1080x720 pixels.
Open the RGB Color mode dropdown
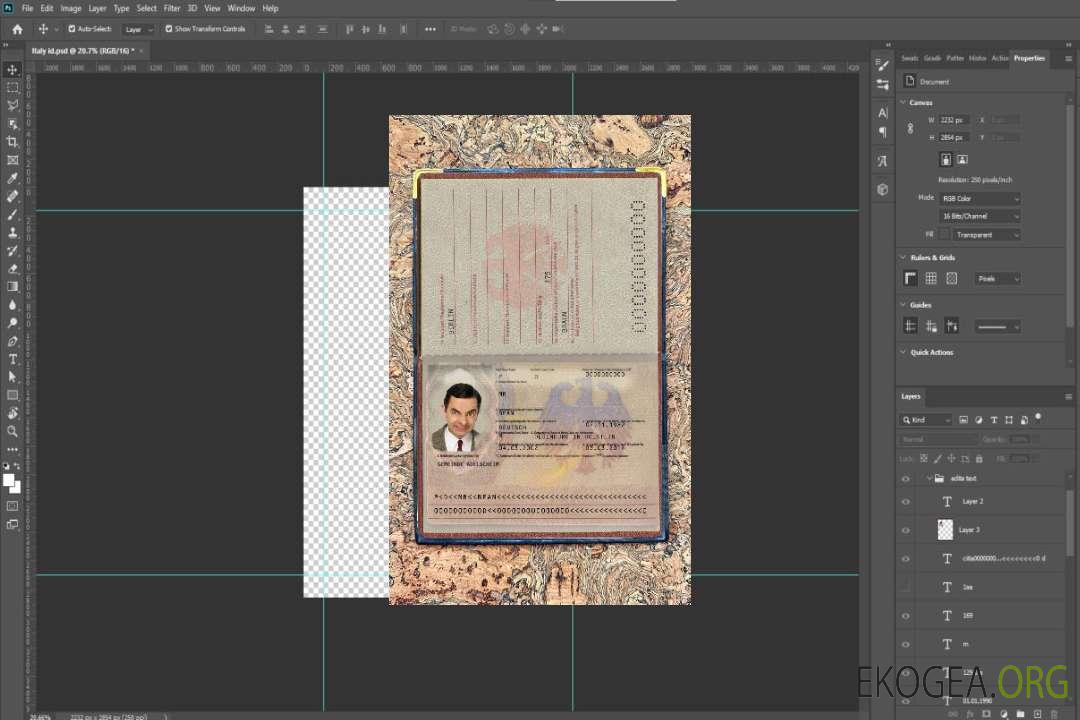point(980,199)
